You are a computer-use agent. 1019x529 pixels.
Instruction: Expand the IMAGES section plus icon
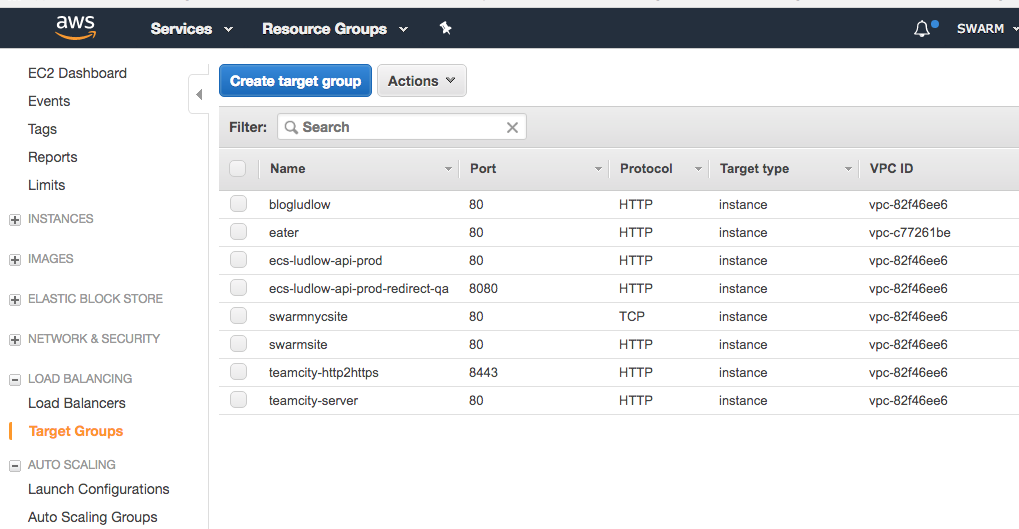coord(15,259)
